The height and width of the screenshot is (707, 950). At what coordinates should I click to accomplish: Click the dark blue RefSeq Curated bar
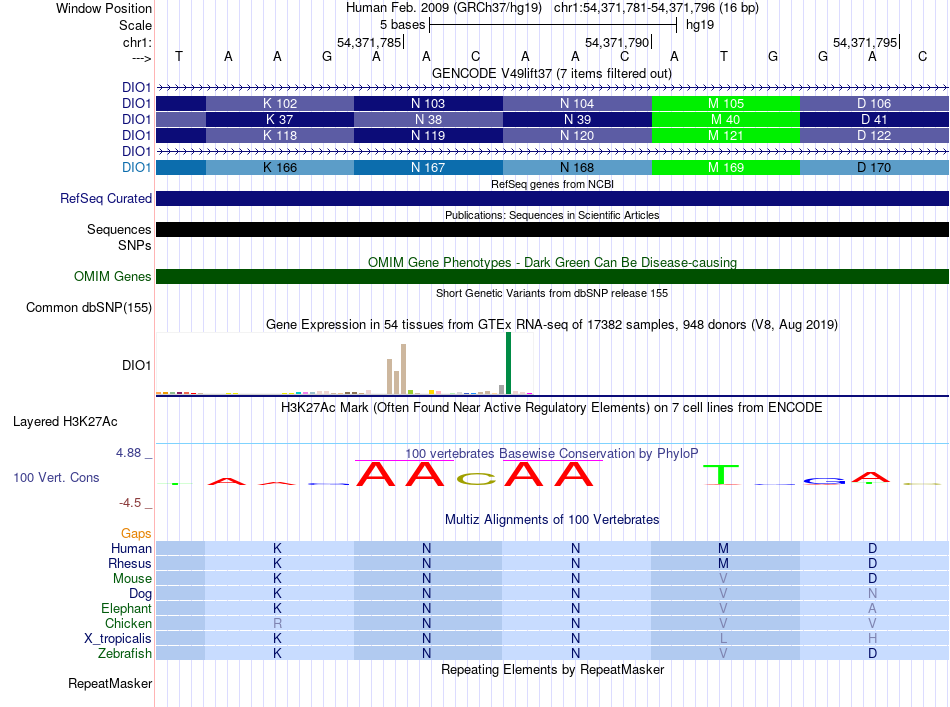point(552,199)
